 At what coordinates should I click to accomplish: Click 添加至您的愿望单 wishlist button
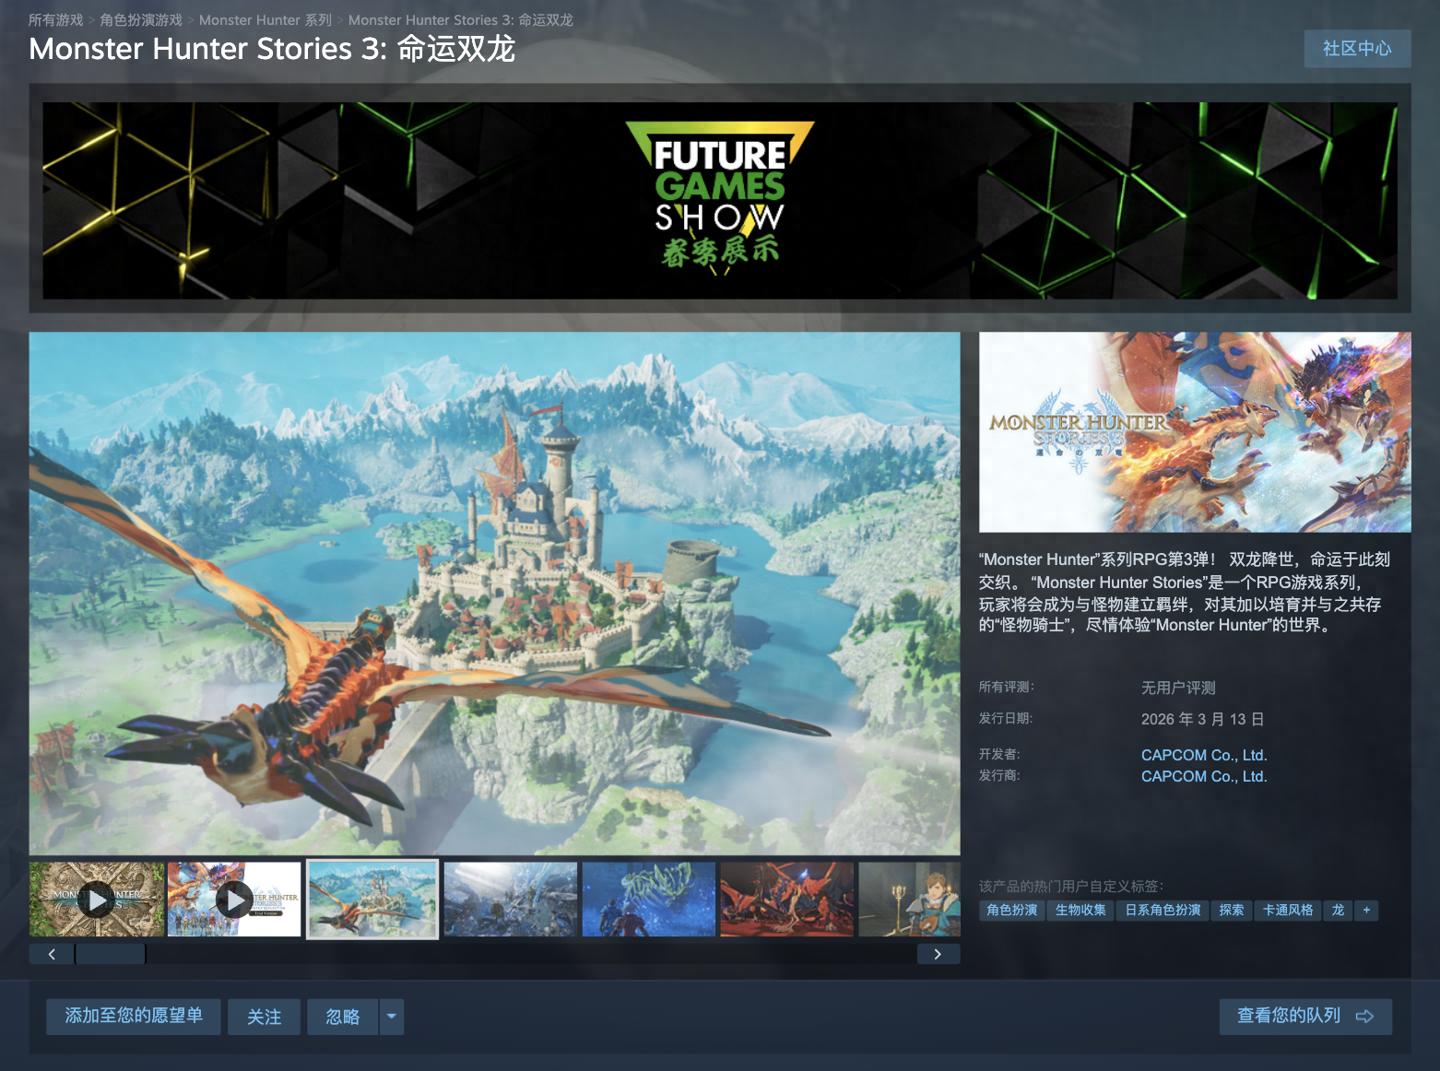coord(132,1016)
